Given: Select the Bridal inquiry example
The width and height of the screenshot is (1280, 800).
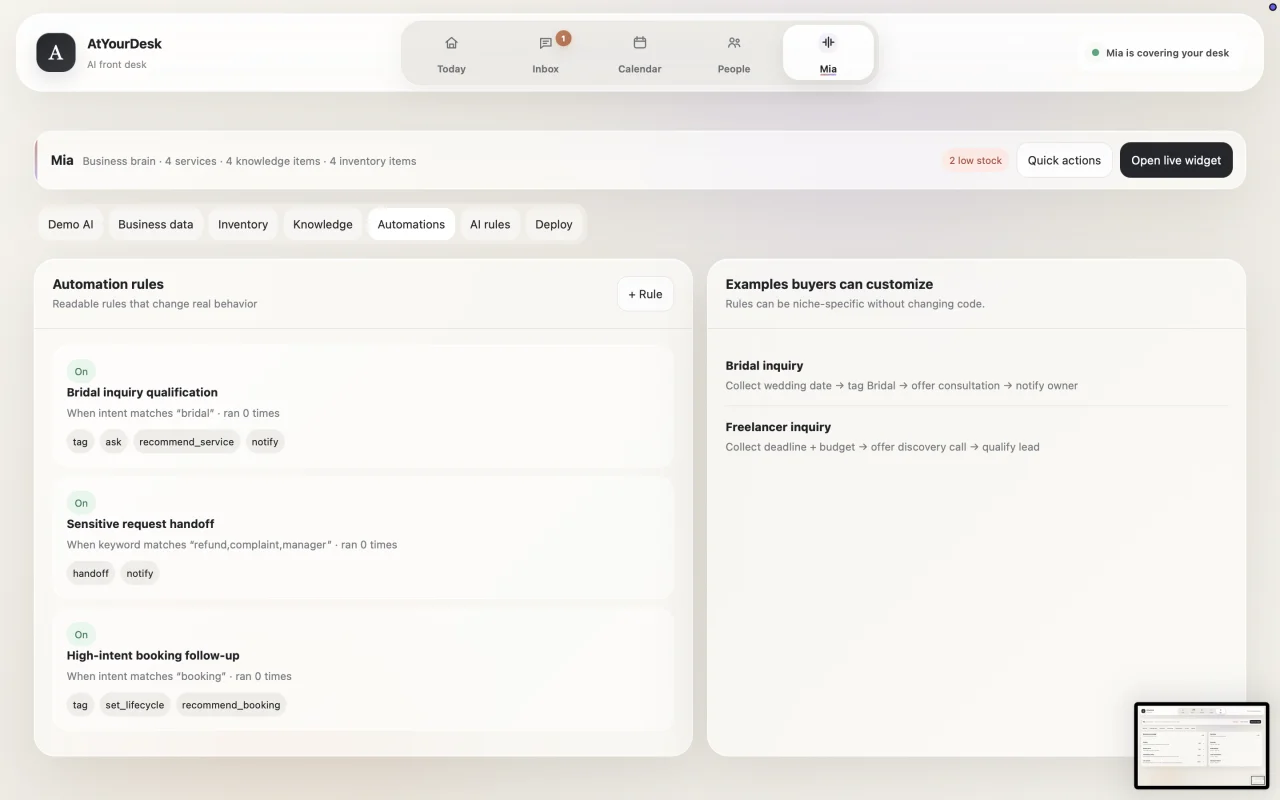Looking at the screenshot, I should point(764,366).
